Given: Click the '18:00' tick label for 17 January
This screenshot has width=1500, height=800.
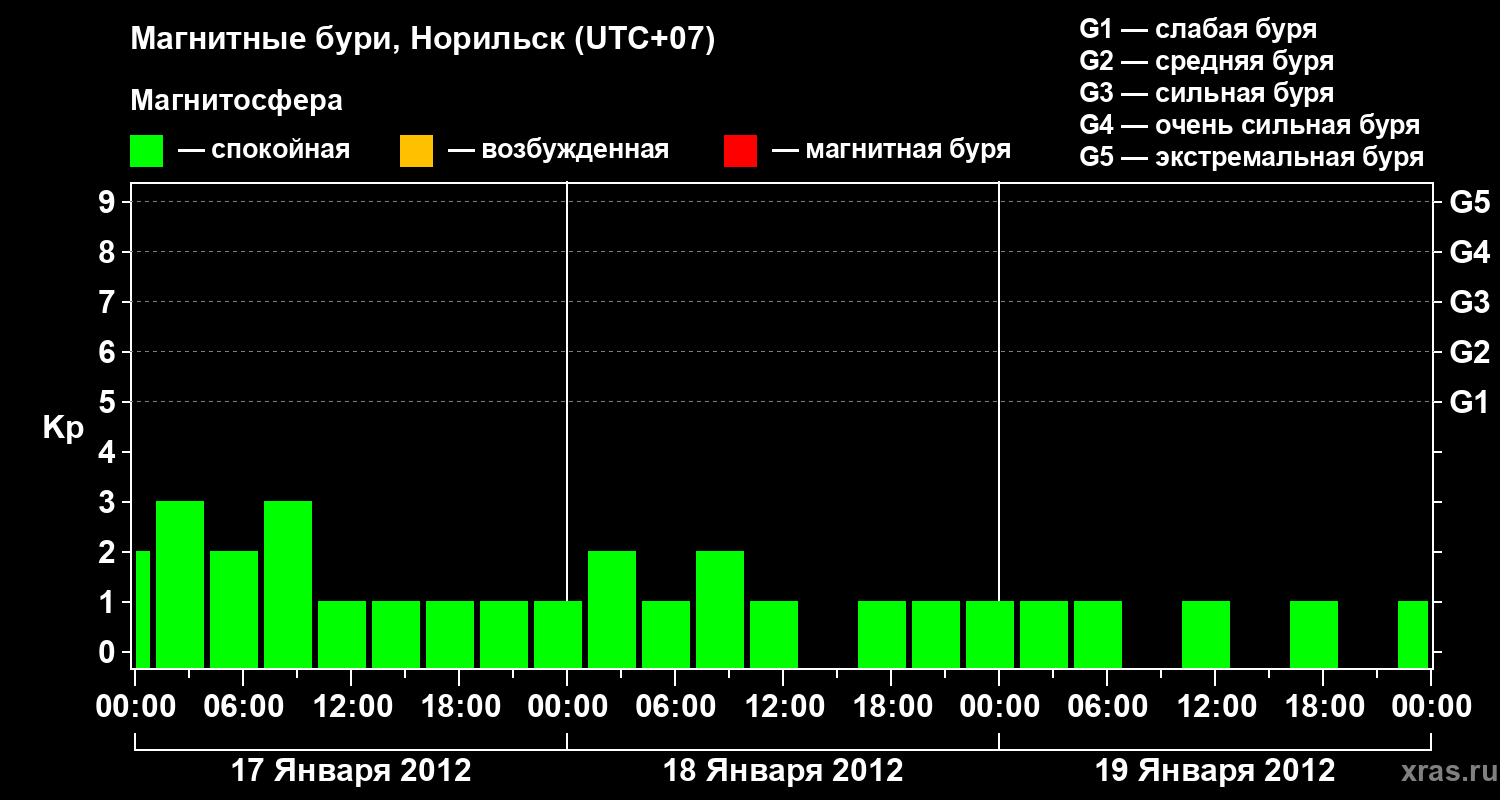Looking at the screenshot, I should pyautogui.click(x=459, y=706).
